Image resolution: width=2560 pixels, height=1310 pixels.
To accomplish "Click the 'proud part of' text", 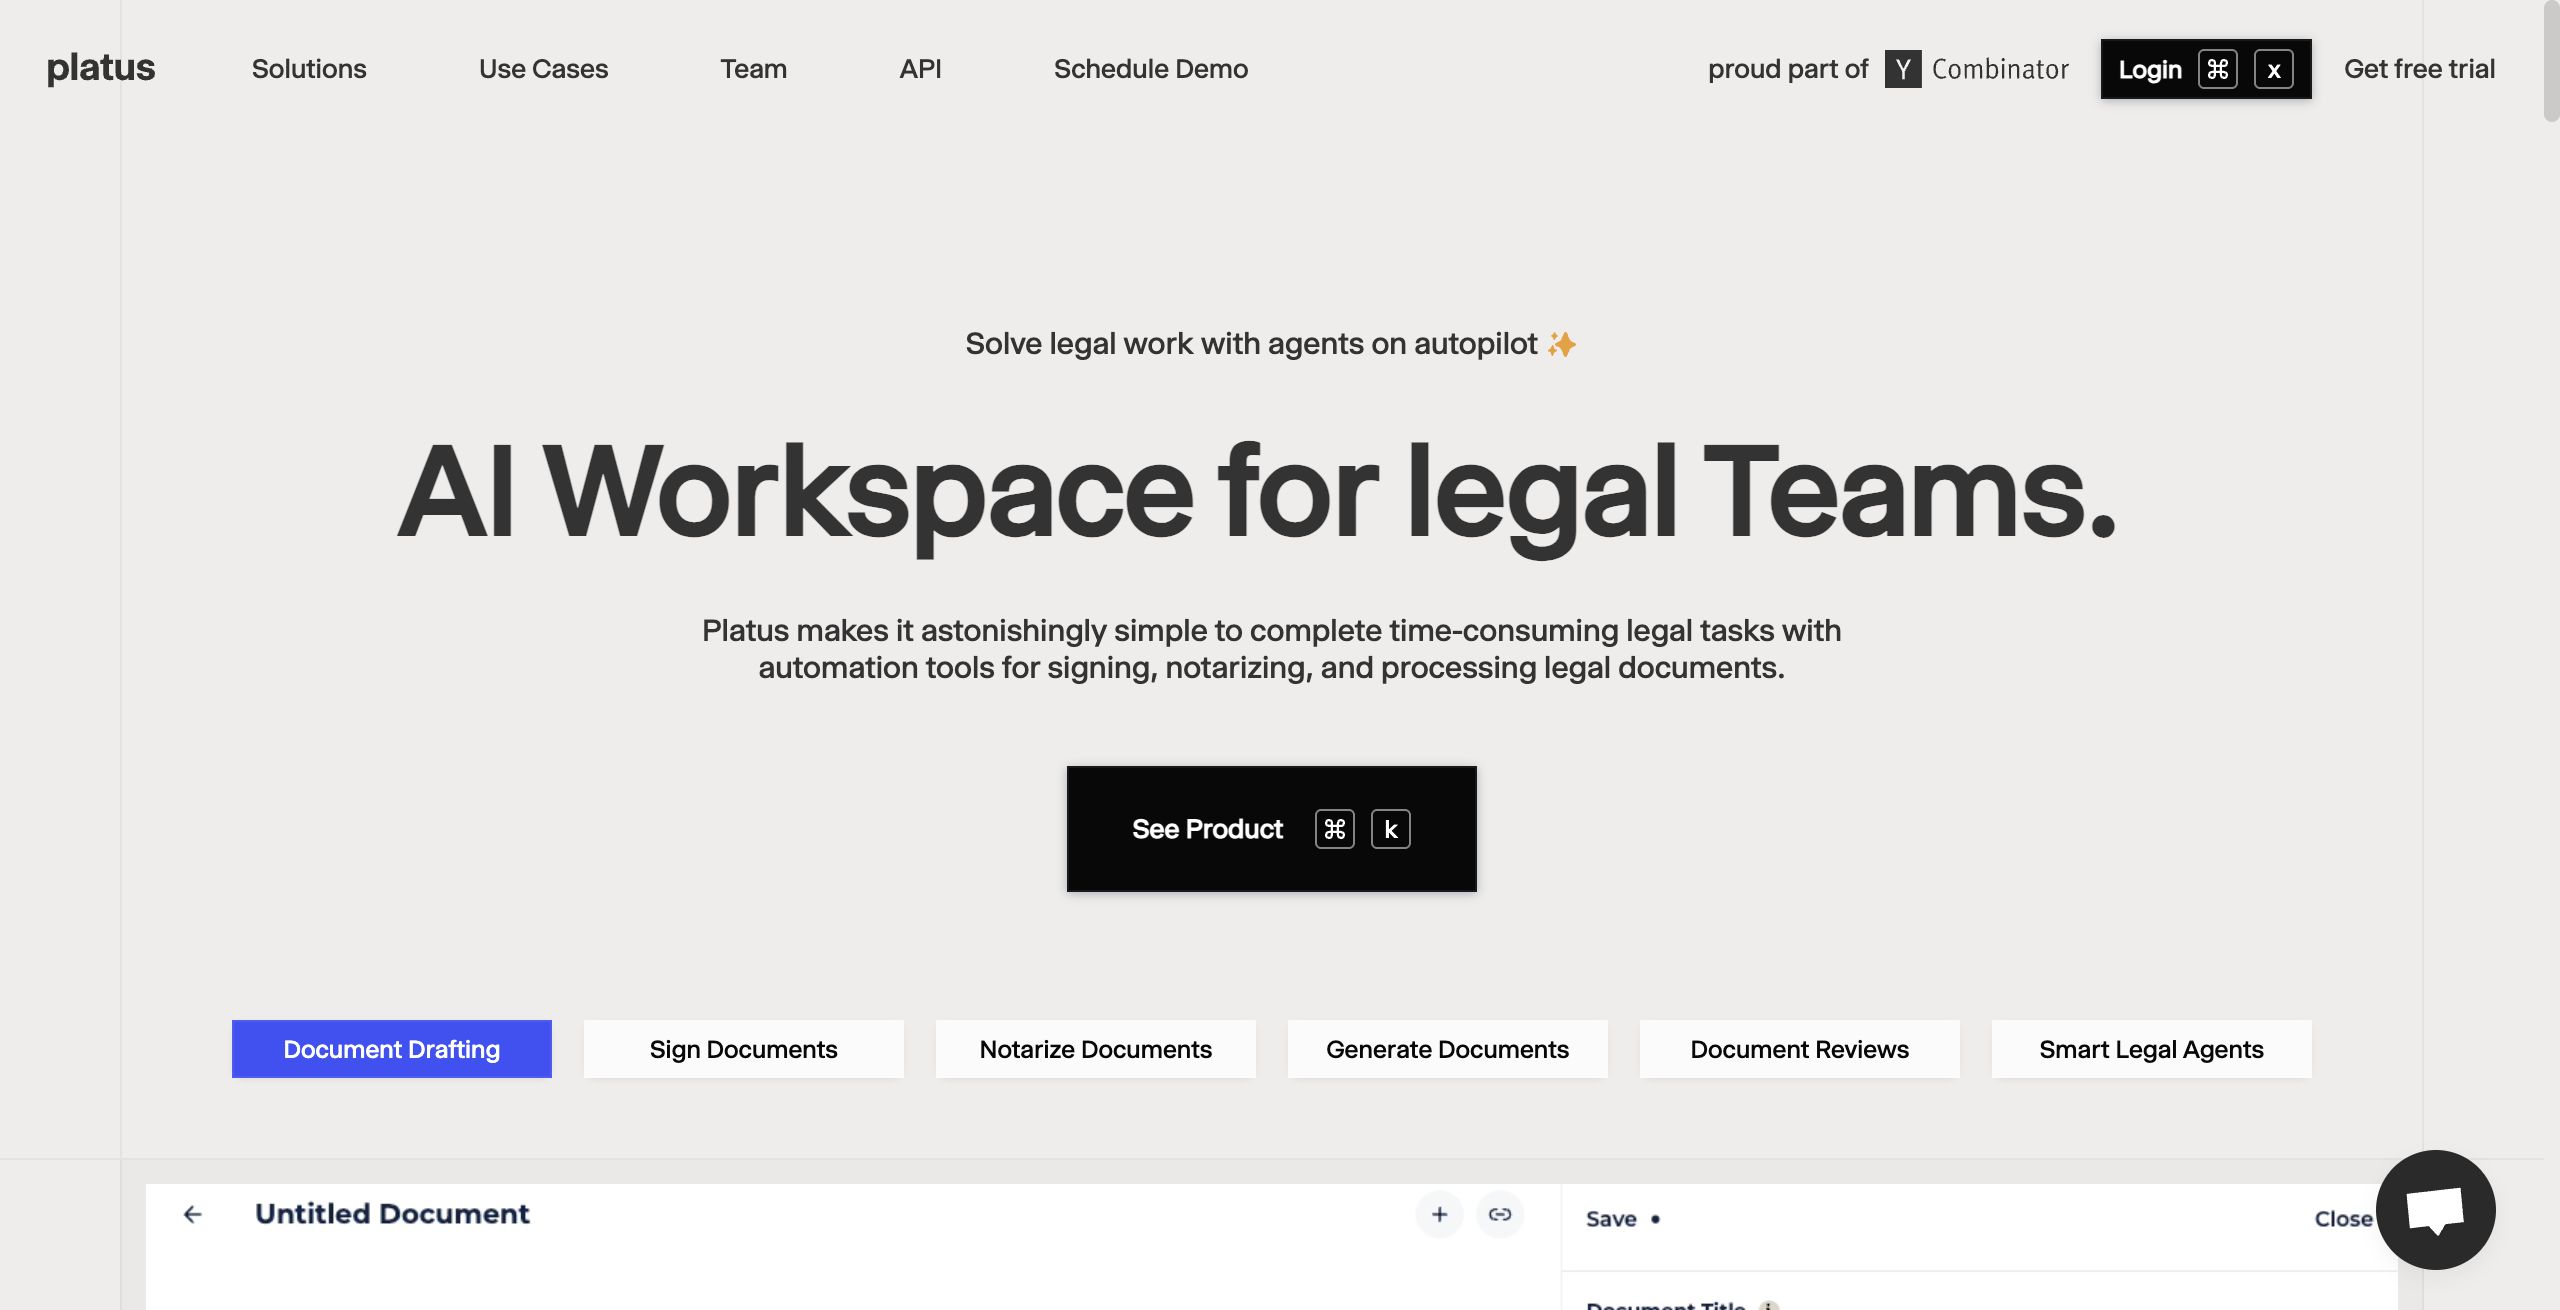I will [1788, 69].
